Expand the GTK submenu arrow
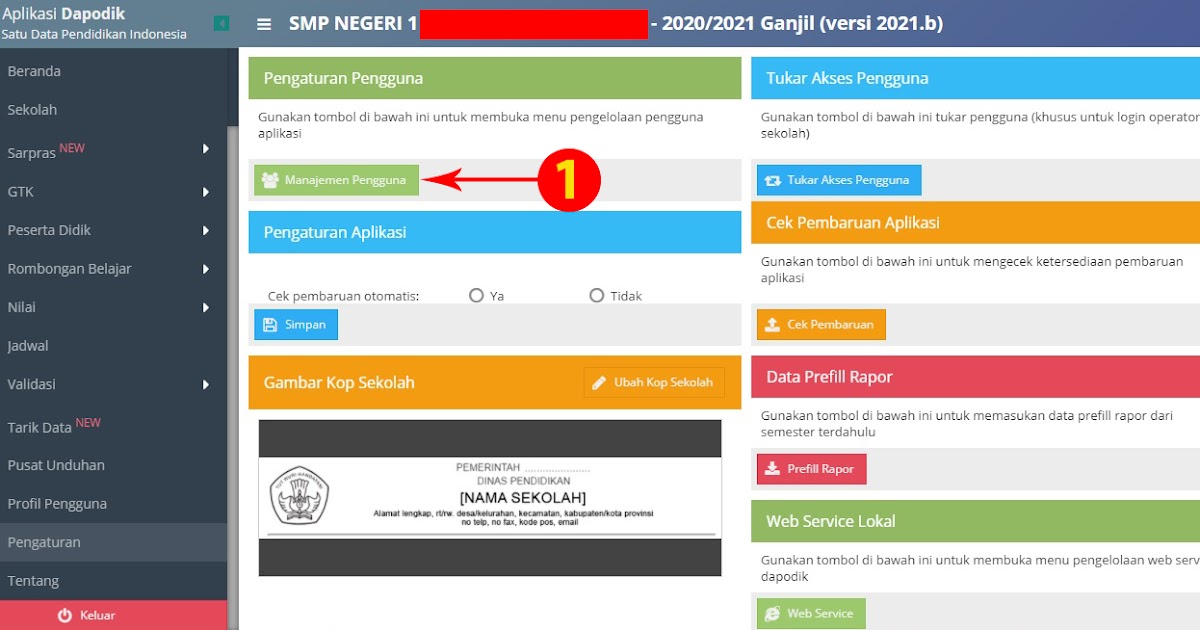 (x=206, y=192)
